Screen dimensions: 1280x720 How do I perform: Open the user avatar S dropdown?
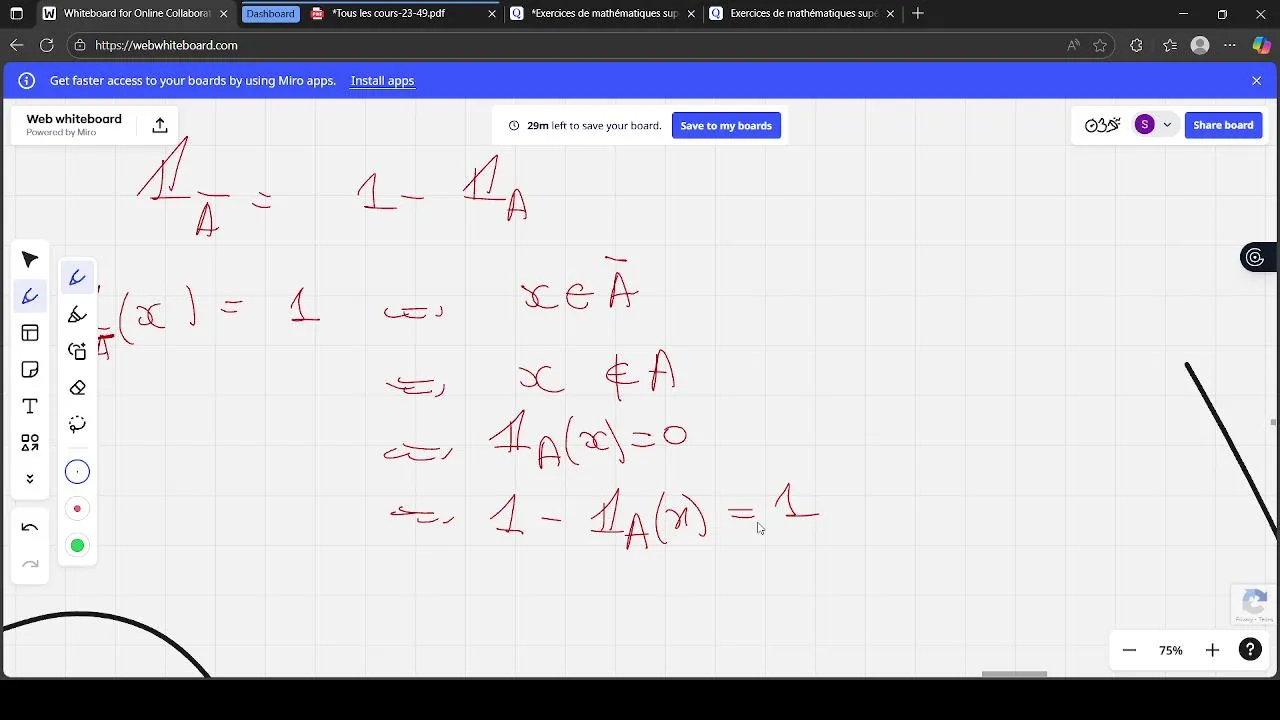pos(1154,125)
